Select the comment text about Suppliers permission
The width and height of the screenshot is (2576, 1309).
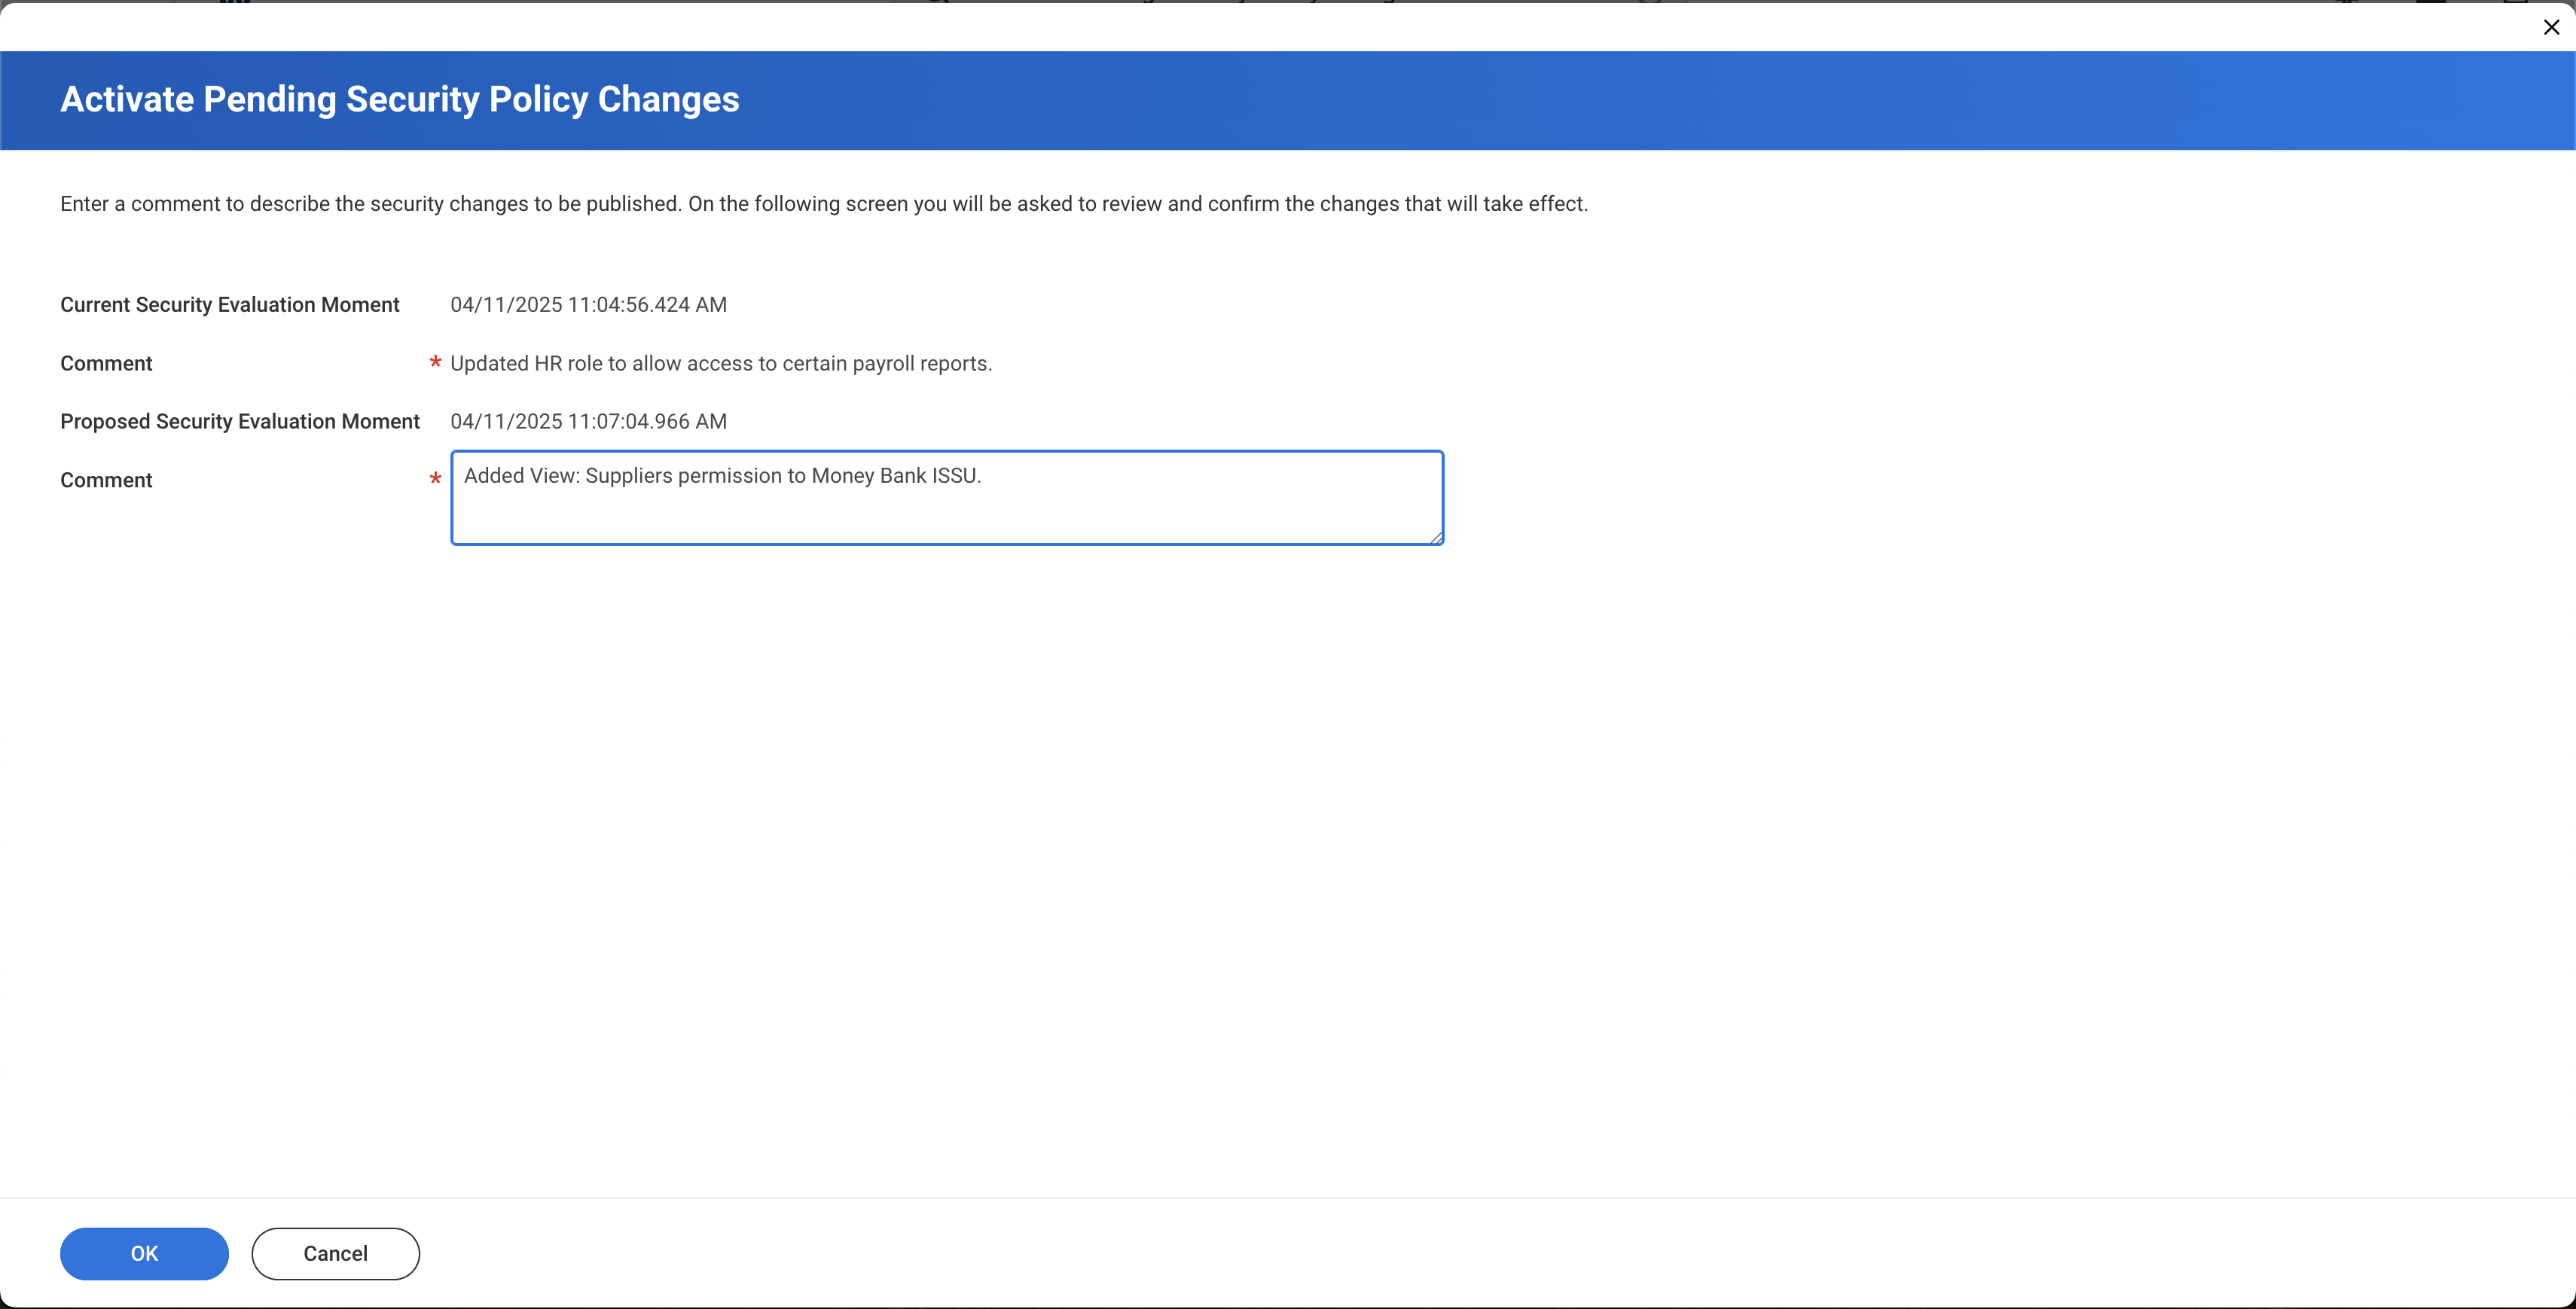tap(722, 475)
